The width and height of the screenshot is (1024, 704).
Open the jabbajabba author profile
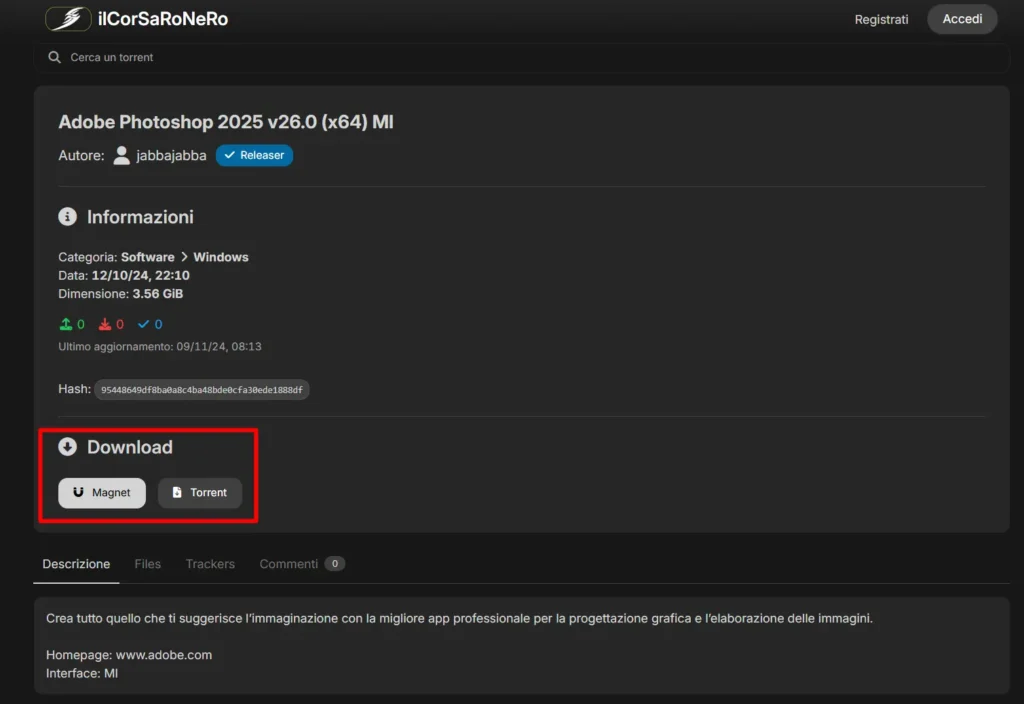(x=171, y=155)
